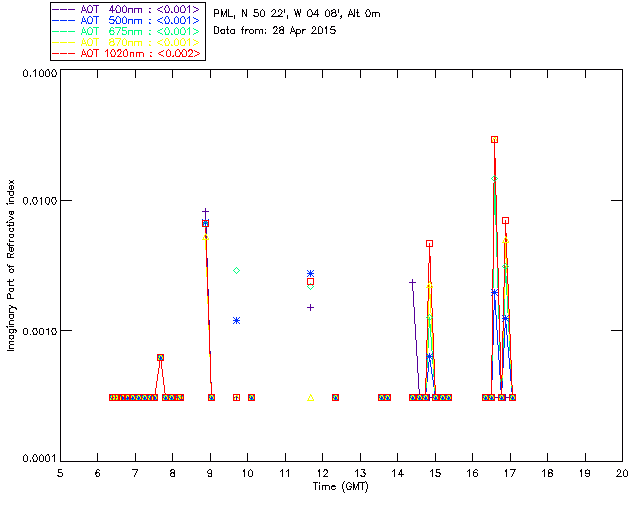Click the purple plus marker after 14 GMT
The height and width of the screenshot is (512, 640).
[x=412, y=282]
